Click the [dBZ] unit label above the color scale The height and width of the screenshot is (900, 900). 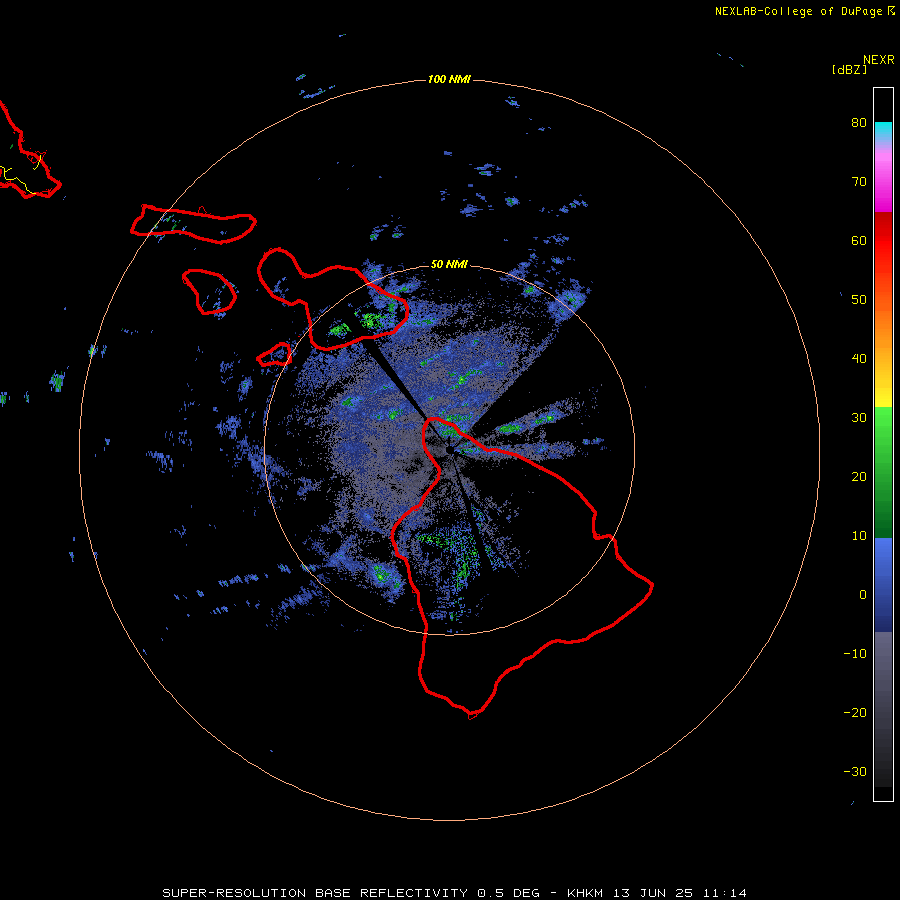849,69
